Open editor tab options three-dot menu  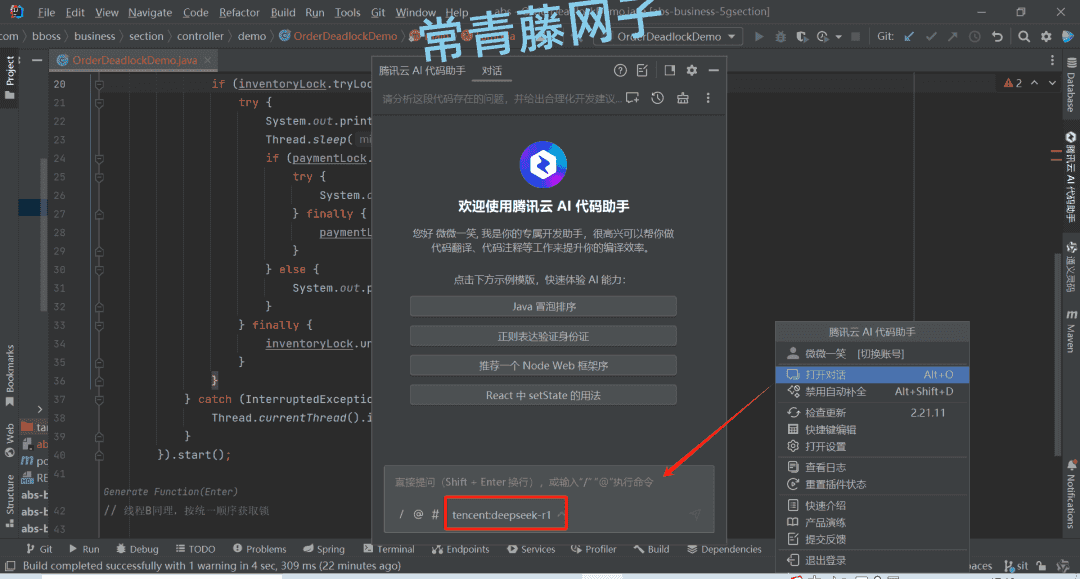(1052, 61)
